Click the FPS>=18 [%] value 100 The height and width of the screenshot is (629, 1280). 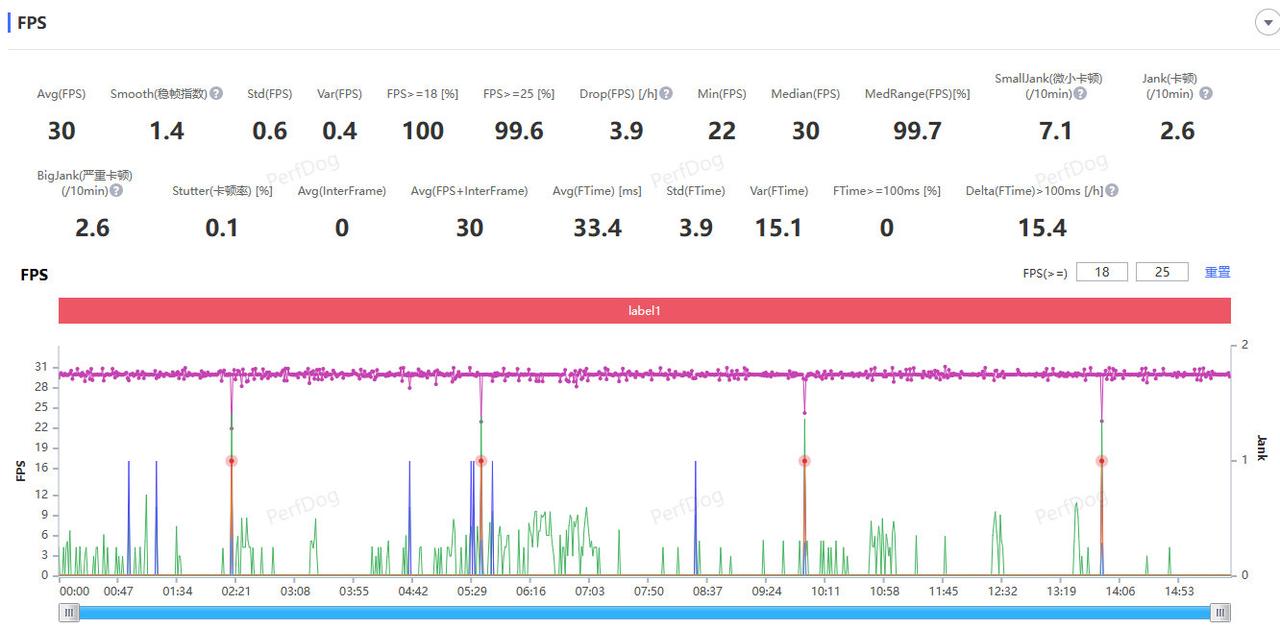point(423,131)
